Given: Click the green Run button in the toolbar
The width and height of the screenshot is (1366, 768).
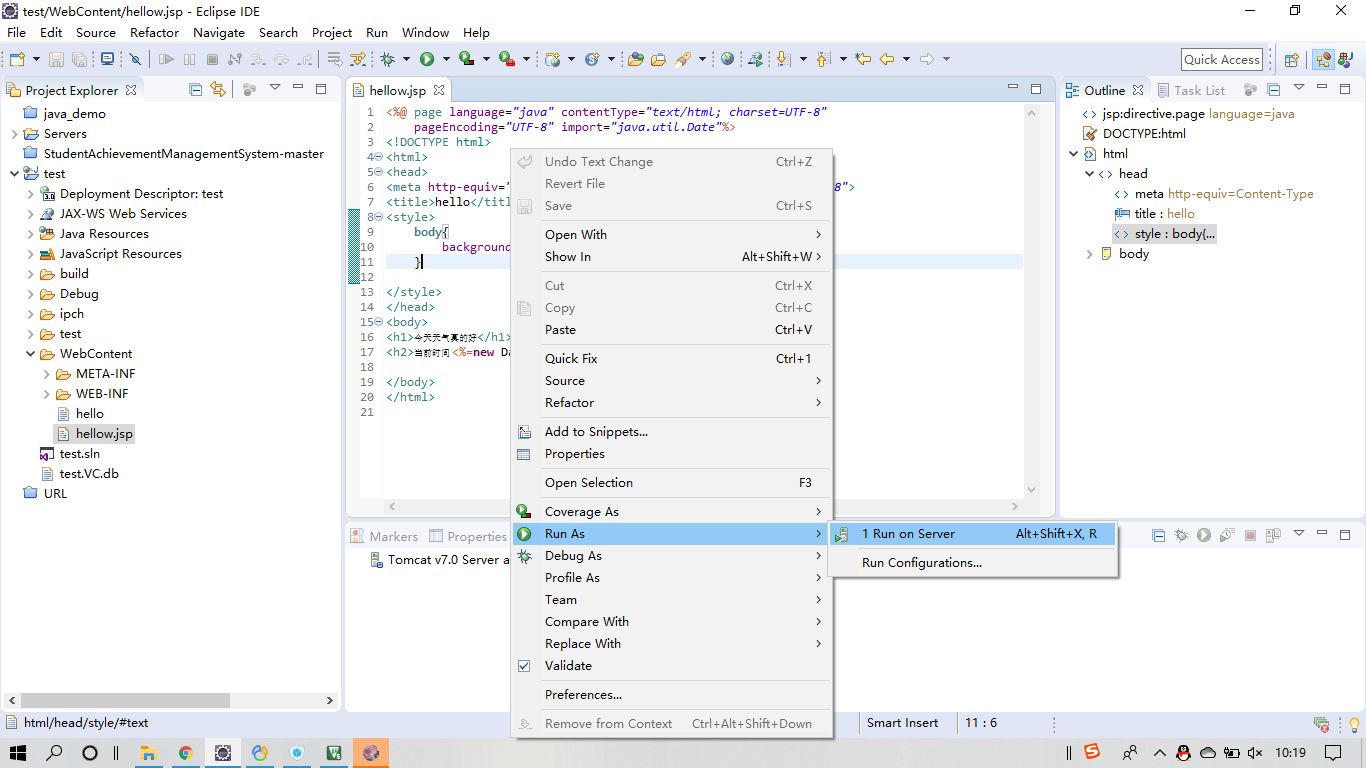Looking at the screenshot, I should pyautogui.click(x=427, y=60).
